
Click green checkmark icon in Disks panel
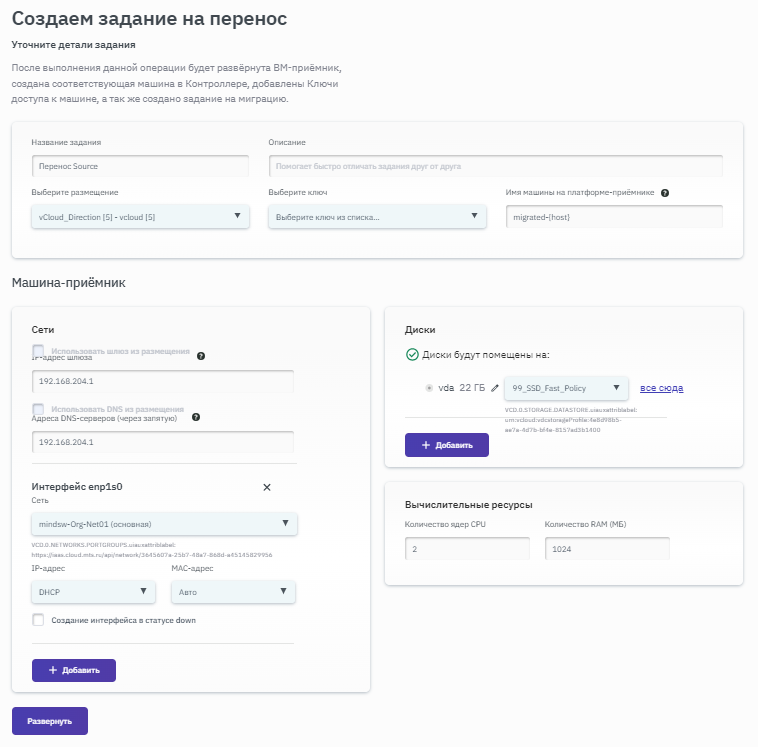click(x=412, y=355)
